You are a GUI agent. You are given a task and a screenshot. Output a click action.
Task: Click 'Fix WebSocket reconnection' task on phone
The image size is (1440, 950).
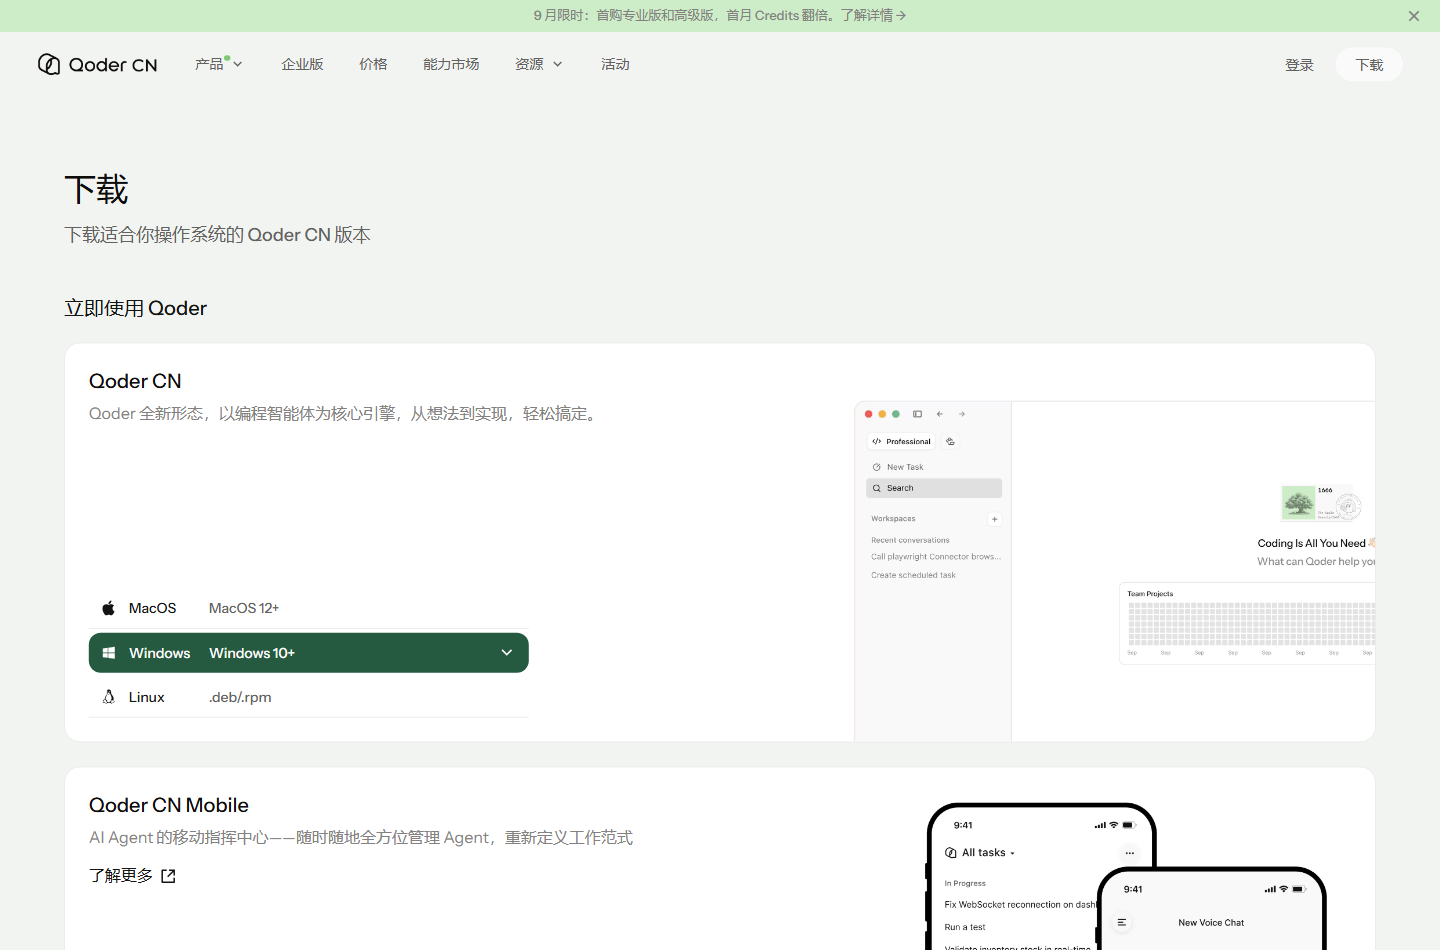(x=1020, y=904)
